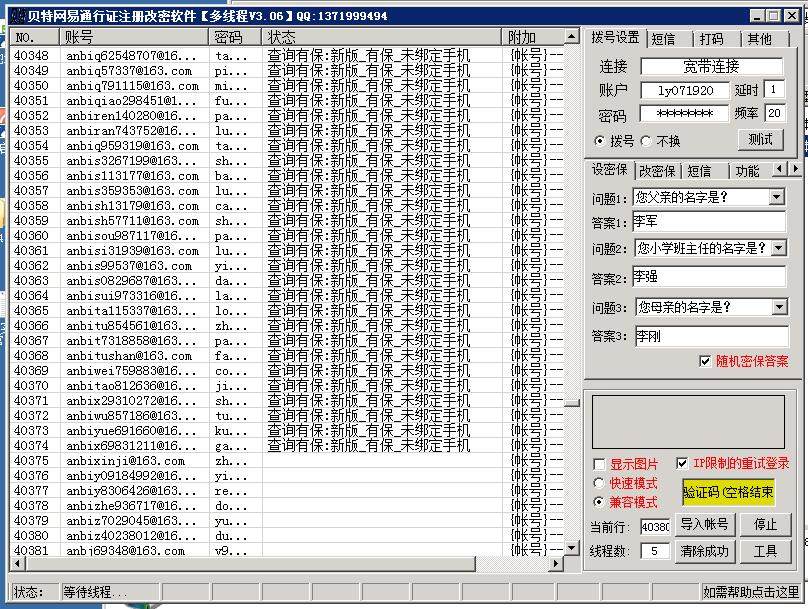This screenshot has width=808, height=609.
Task: Select the row for account anbixinji@163.com
Action: 125,461
